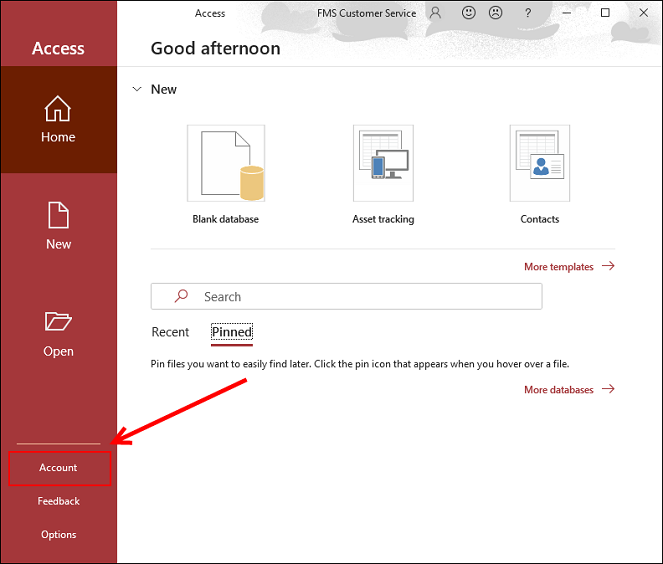This screenshot has width=663, height=564.
Task: Click the More databases arrow
Action: (x=608, y=389)
